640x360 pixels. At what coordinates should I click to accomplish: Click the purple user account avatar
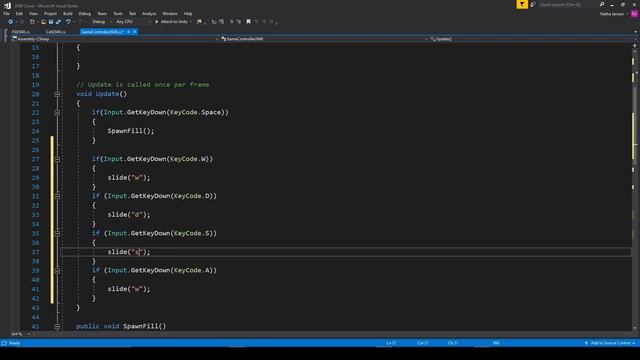pos(634,14)
